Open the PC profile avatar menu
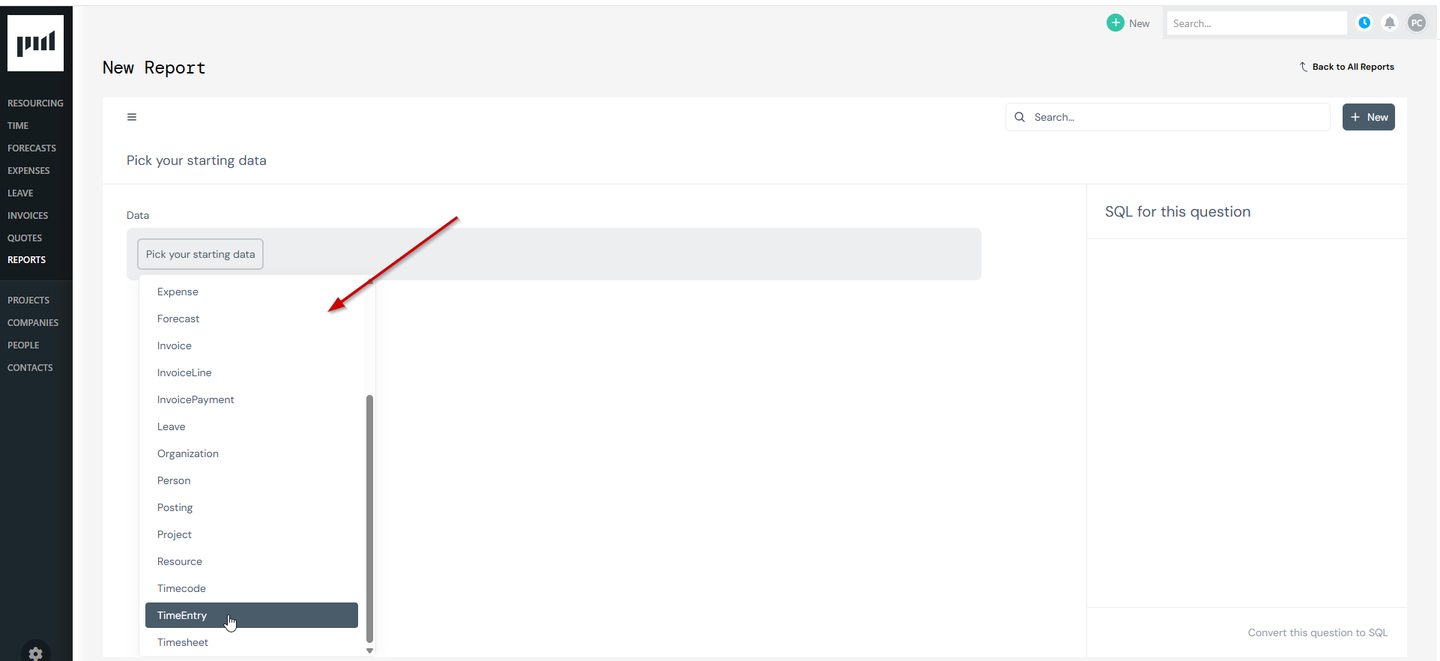 click(x=1417, y=22)
